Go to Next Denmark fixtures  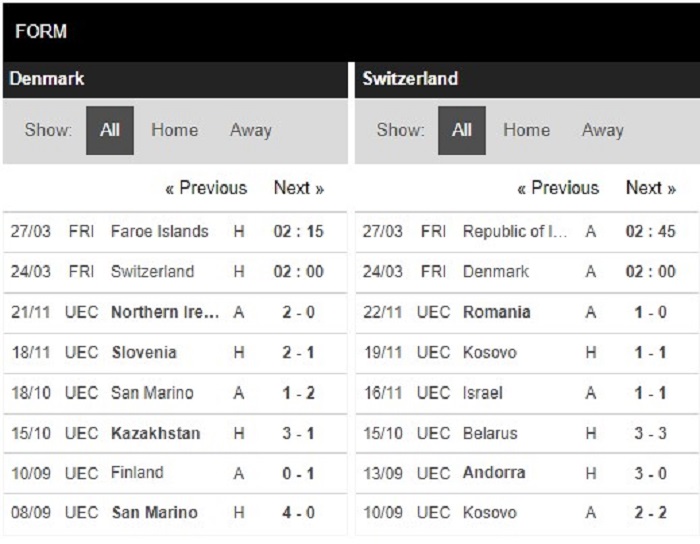point(299,188)
